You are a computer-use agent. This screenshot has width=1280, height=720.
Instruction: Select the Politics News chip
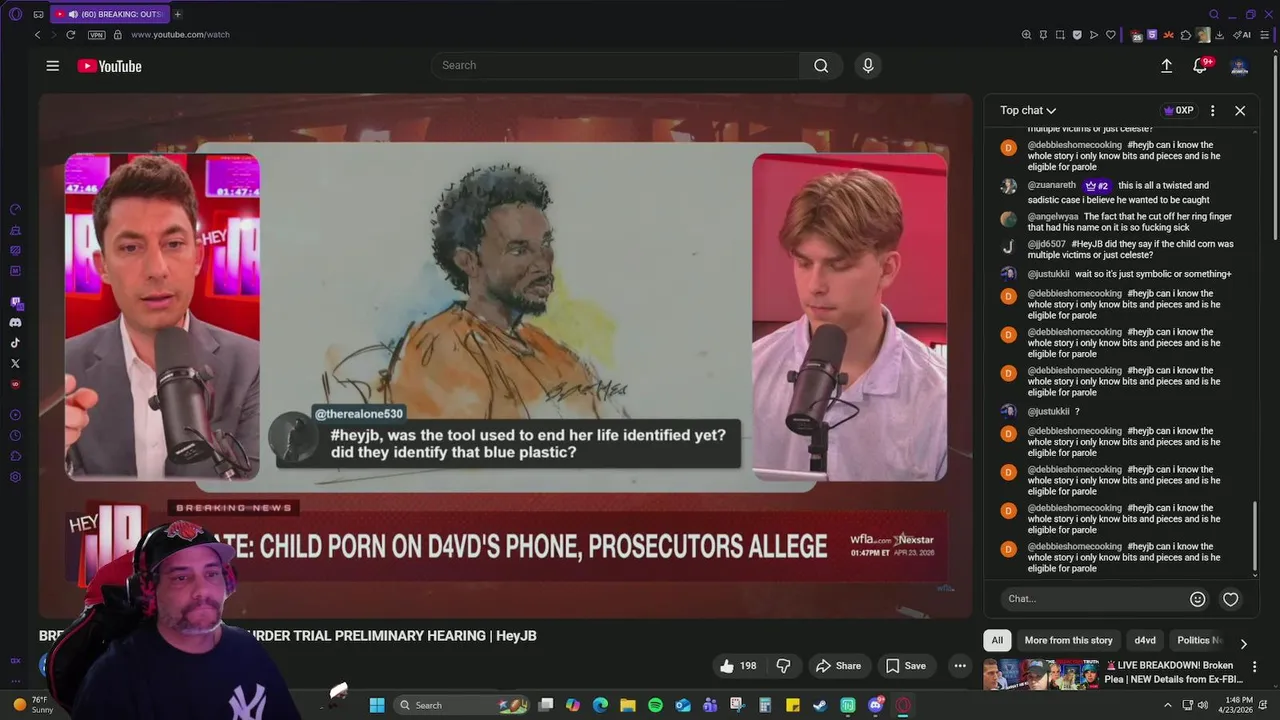(1199, 641)
